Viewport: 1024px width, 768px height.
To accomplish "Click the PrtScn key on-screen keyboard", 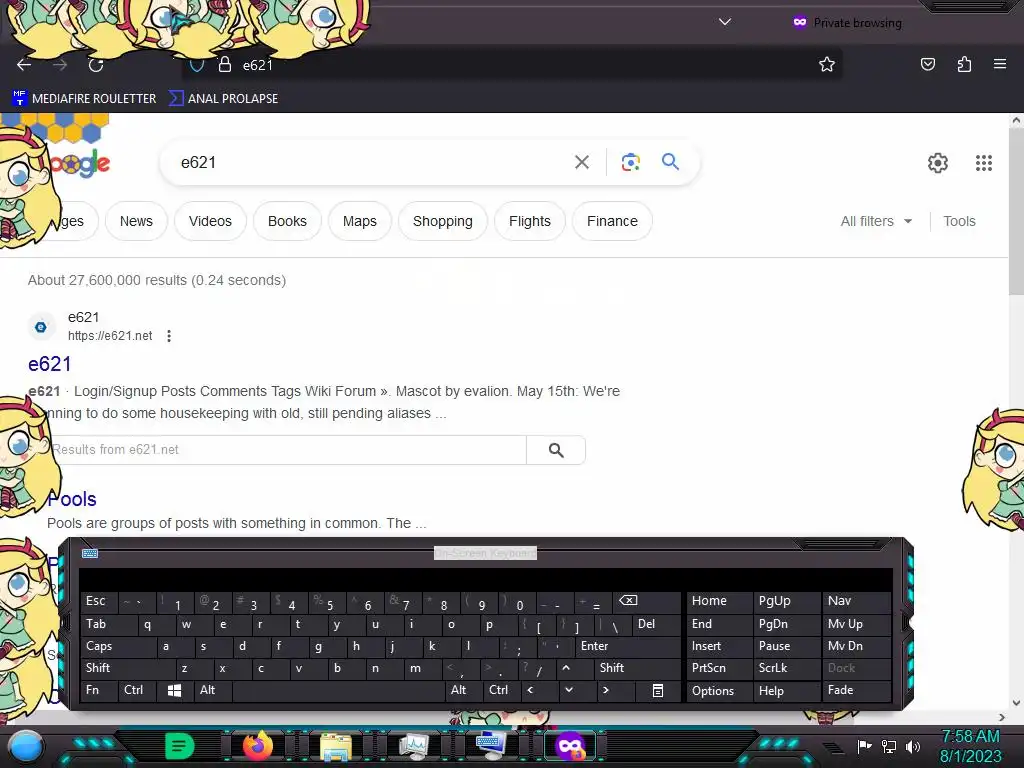I will pyautogui.click(x=720, y=668).
